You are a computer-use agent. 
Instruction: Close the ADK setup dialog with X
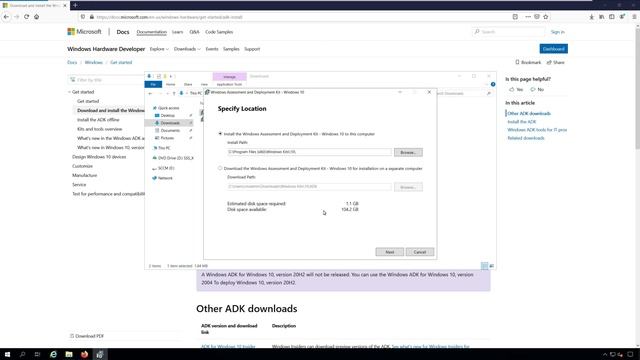(429, 92)
